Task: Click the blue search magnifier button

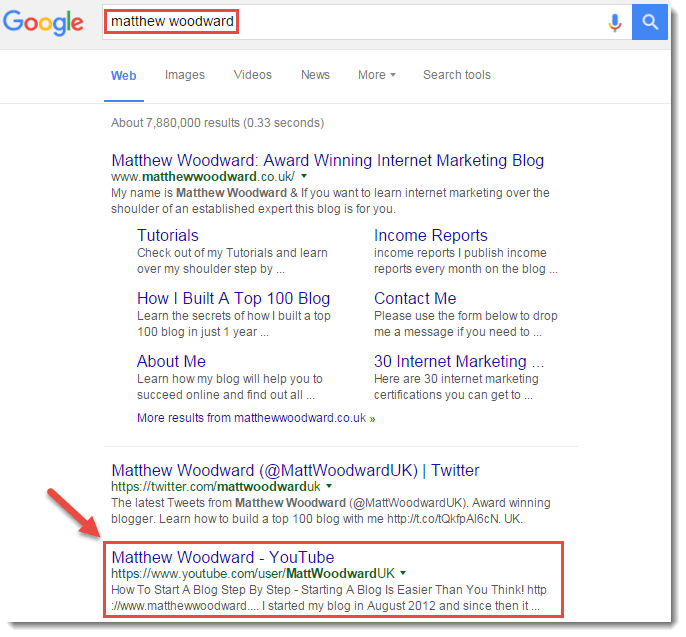Action: (x=650, y=22)
